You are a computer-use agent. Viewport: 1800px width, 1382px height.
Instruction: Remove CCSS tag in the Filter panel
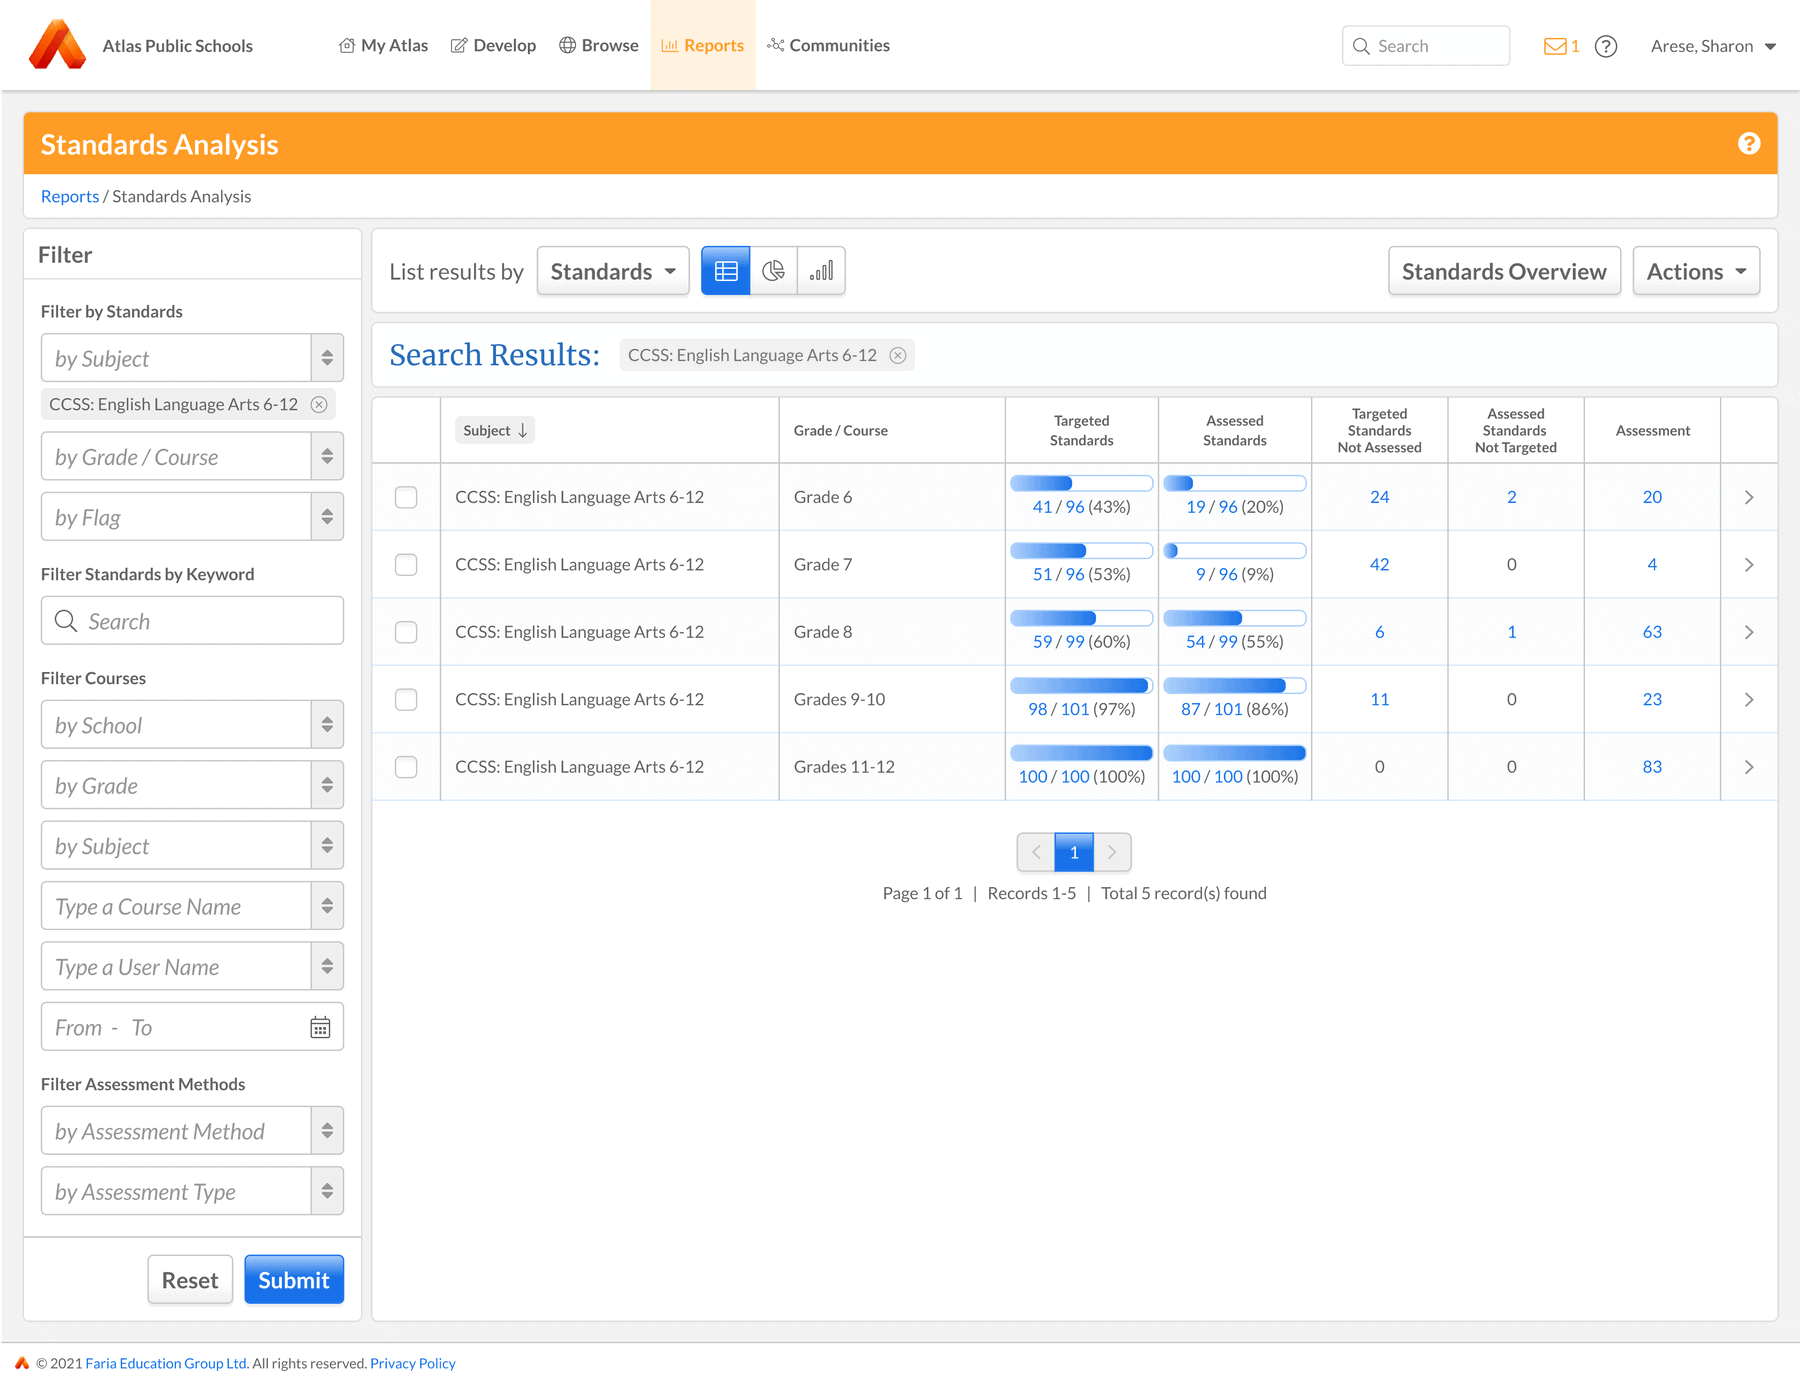click(319, 404)
